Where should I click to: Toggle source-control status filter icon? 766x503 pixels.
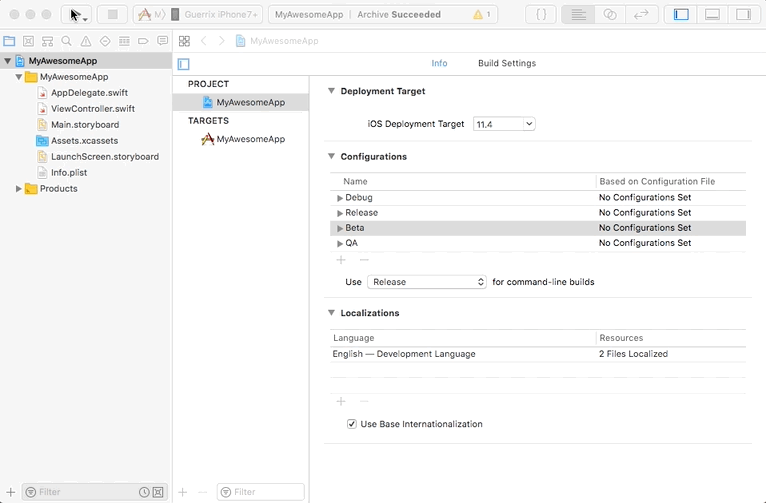point(158,492)
